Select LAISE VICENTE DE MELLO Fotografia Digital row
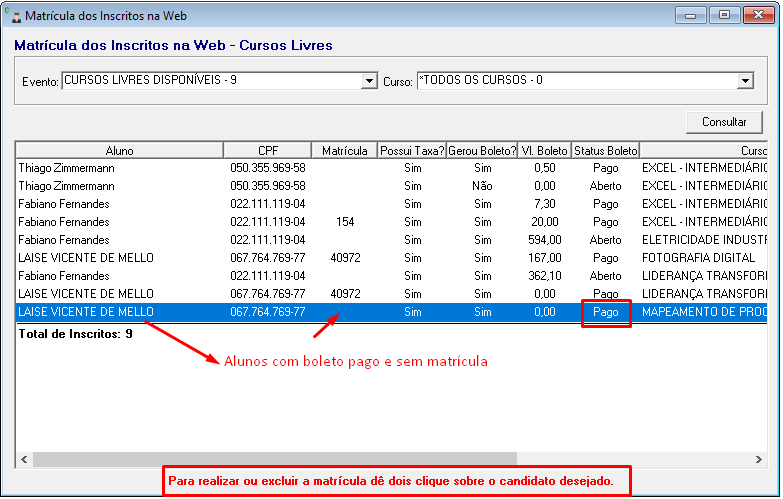The image size is (783, 499). pyautogui.click(x=392, y=258)
